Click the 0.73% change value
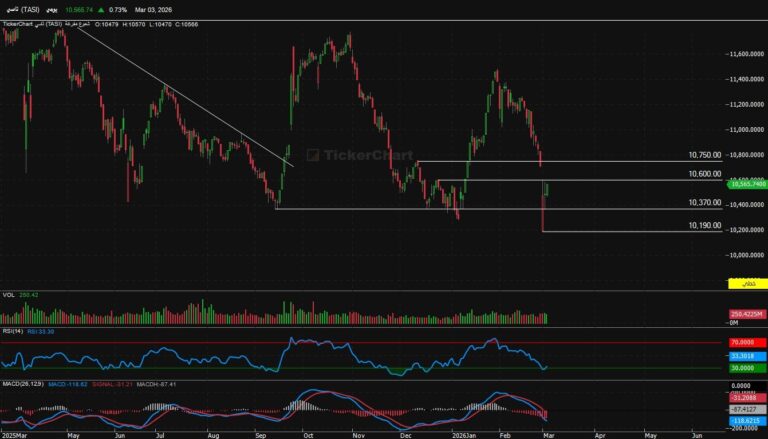Viewport: 768px width, 439px height. click(x=119, y=10)
